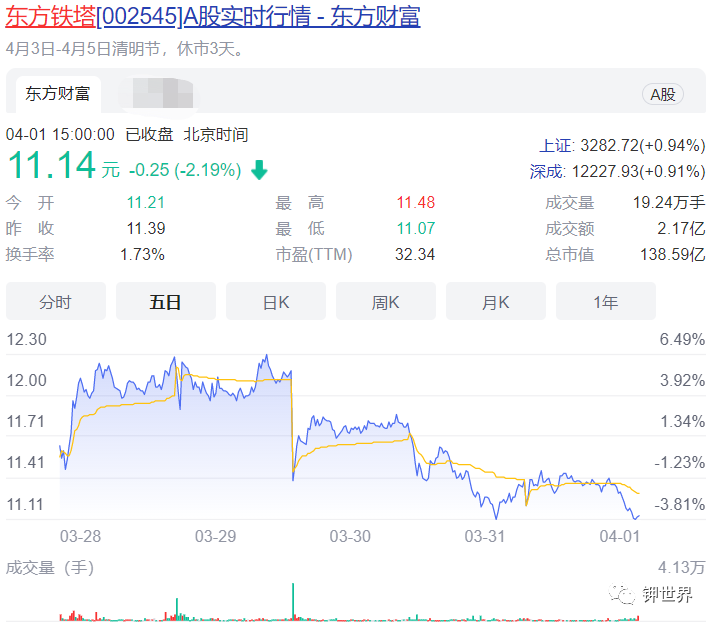Switch chart to 五日 view
715x625 pixels.
click(x=166, y=301)
